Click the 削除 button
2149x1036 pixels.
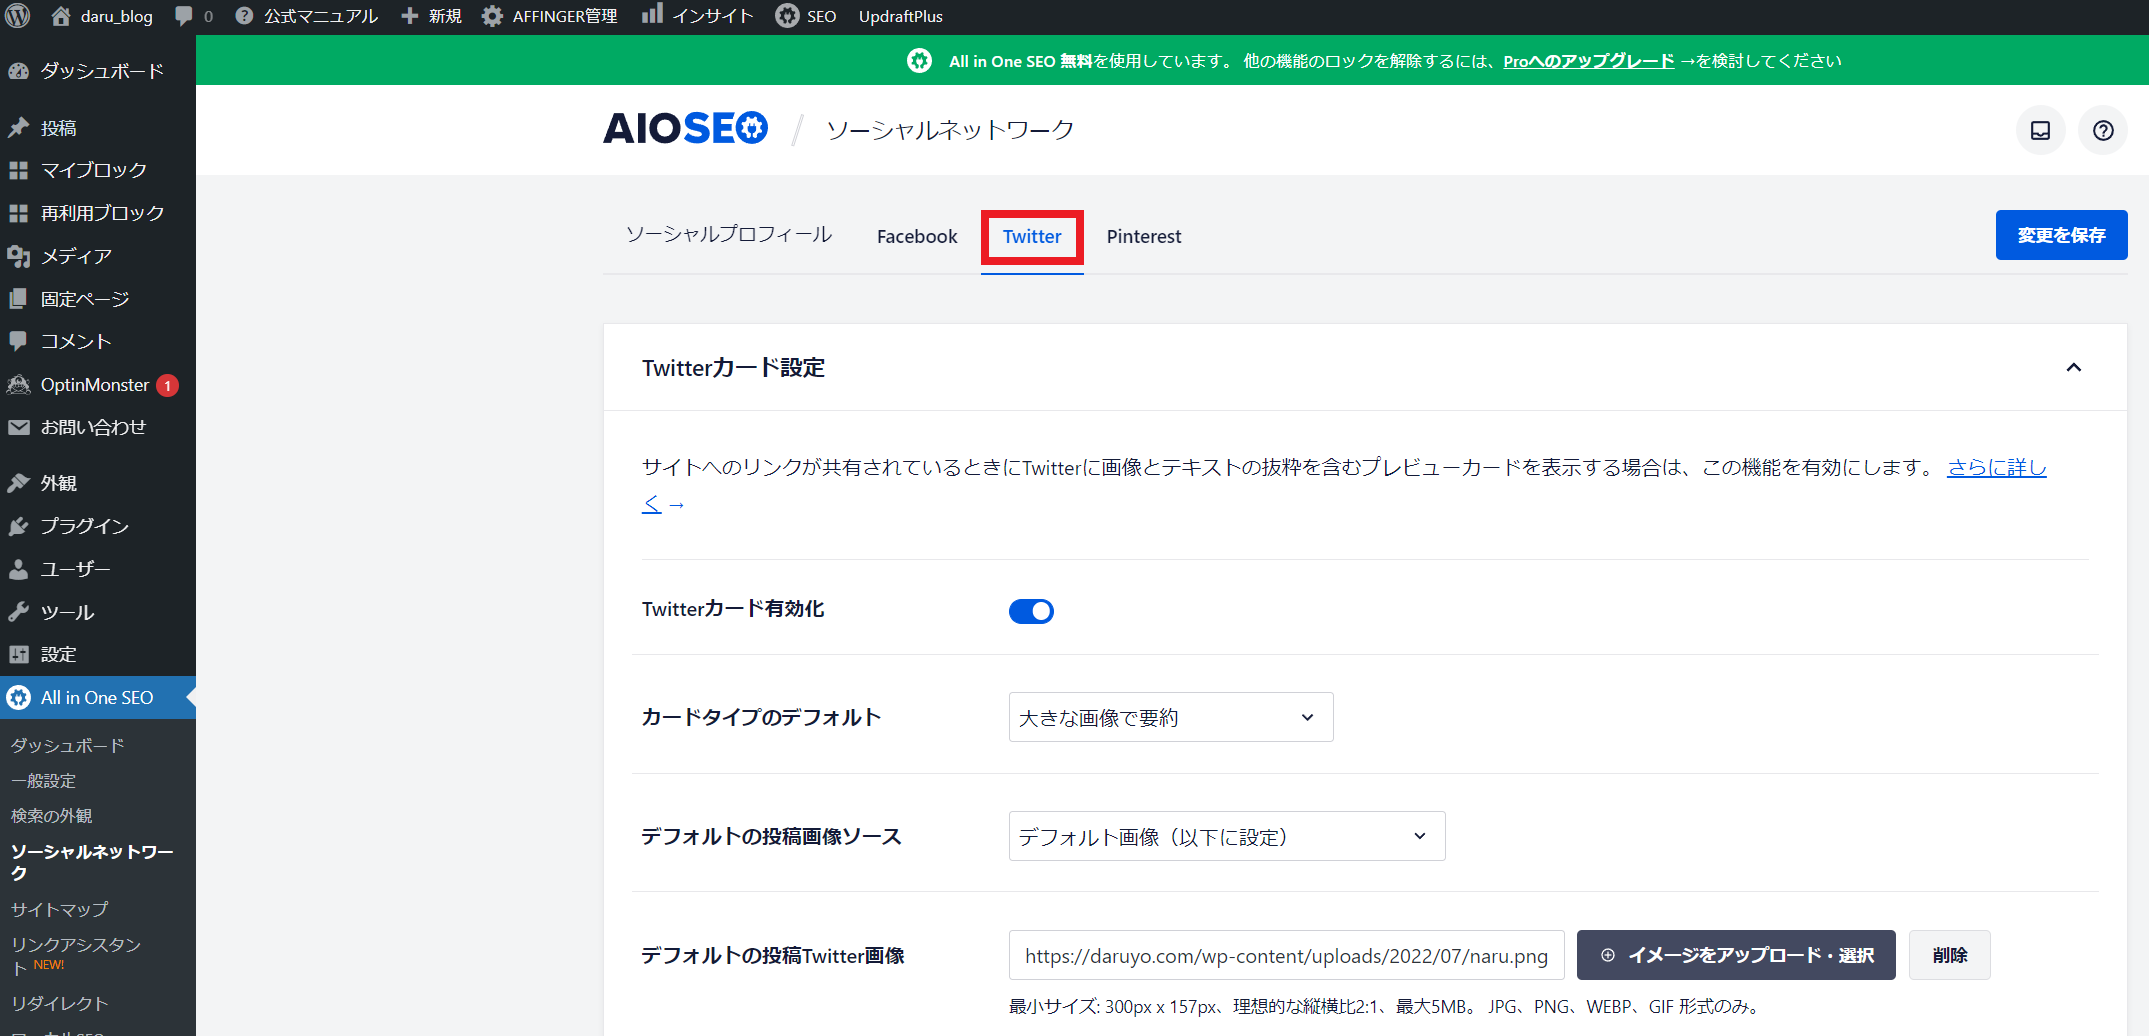tap(1949, 955)
